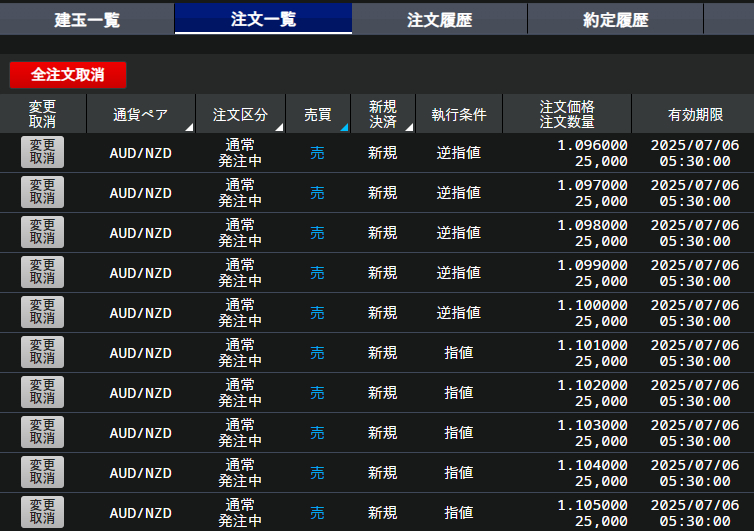Click 売 in the 1.096000 order row
This screenshot has height=531, width=754.
(317, 153)
